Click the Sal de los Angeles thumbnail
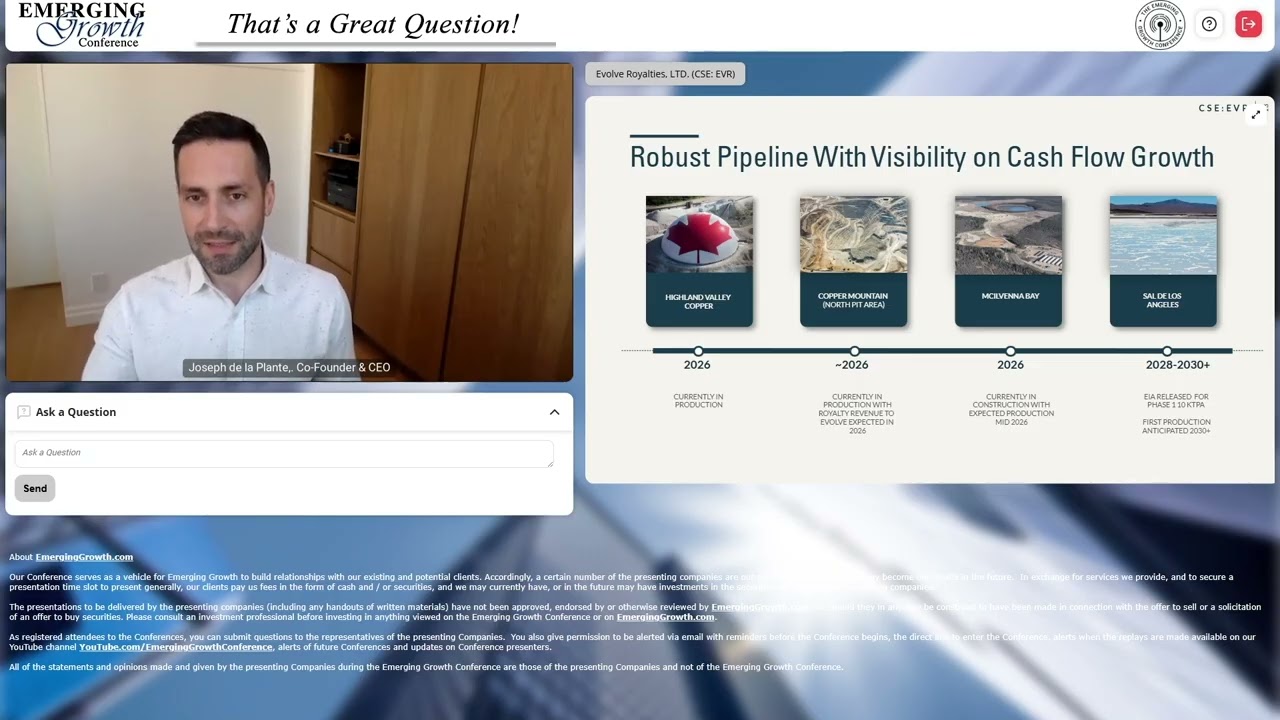 tap(1163, 261)
